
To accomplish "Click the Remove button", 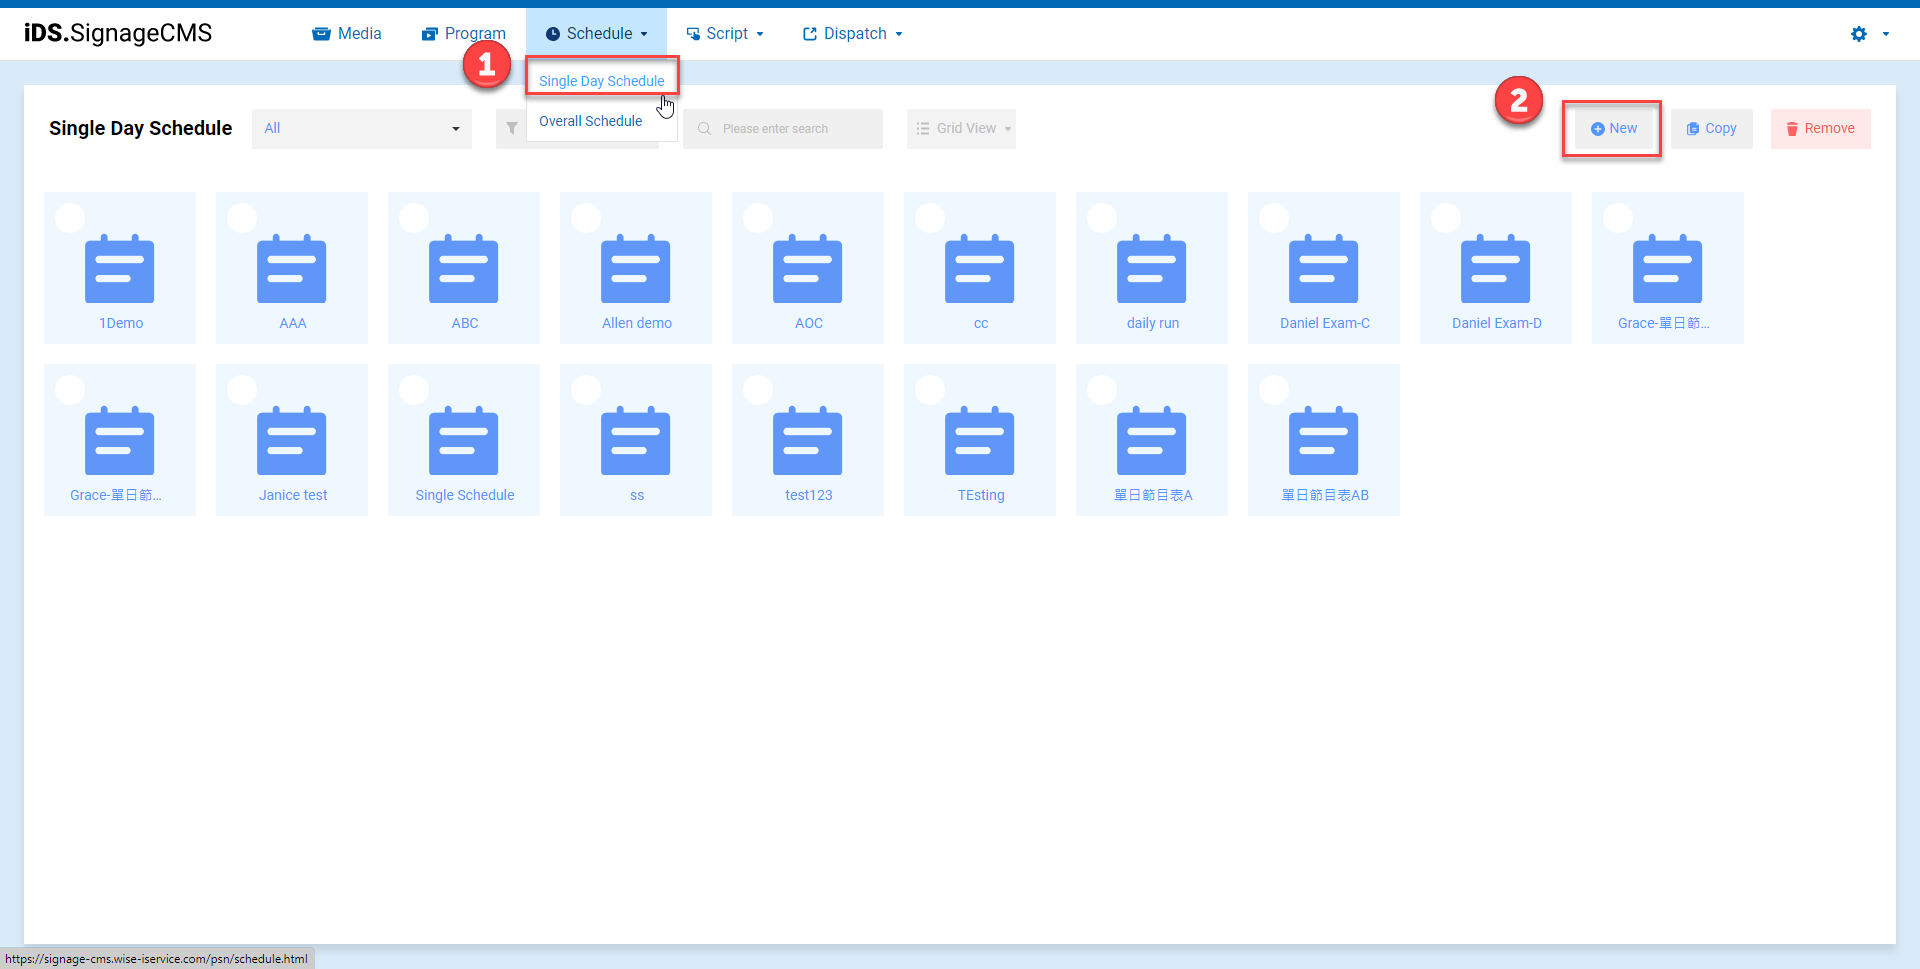I will (1821, 129).
